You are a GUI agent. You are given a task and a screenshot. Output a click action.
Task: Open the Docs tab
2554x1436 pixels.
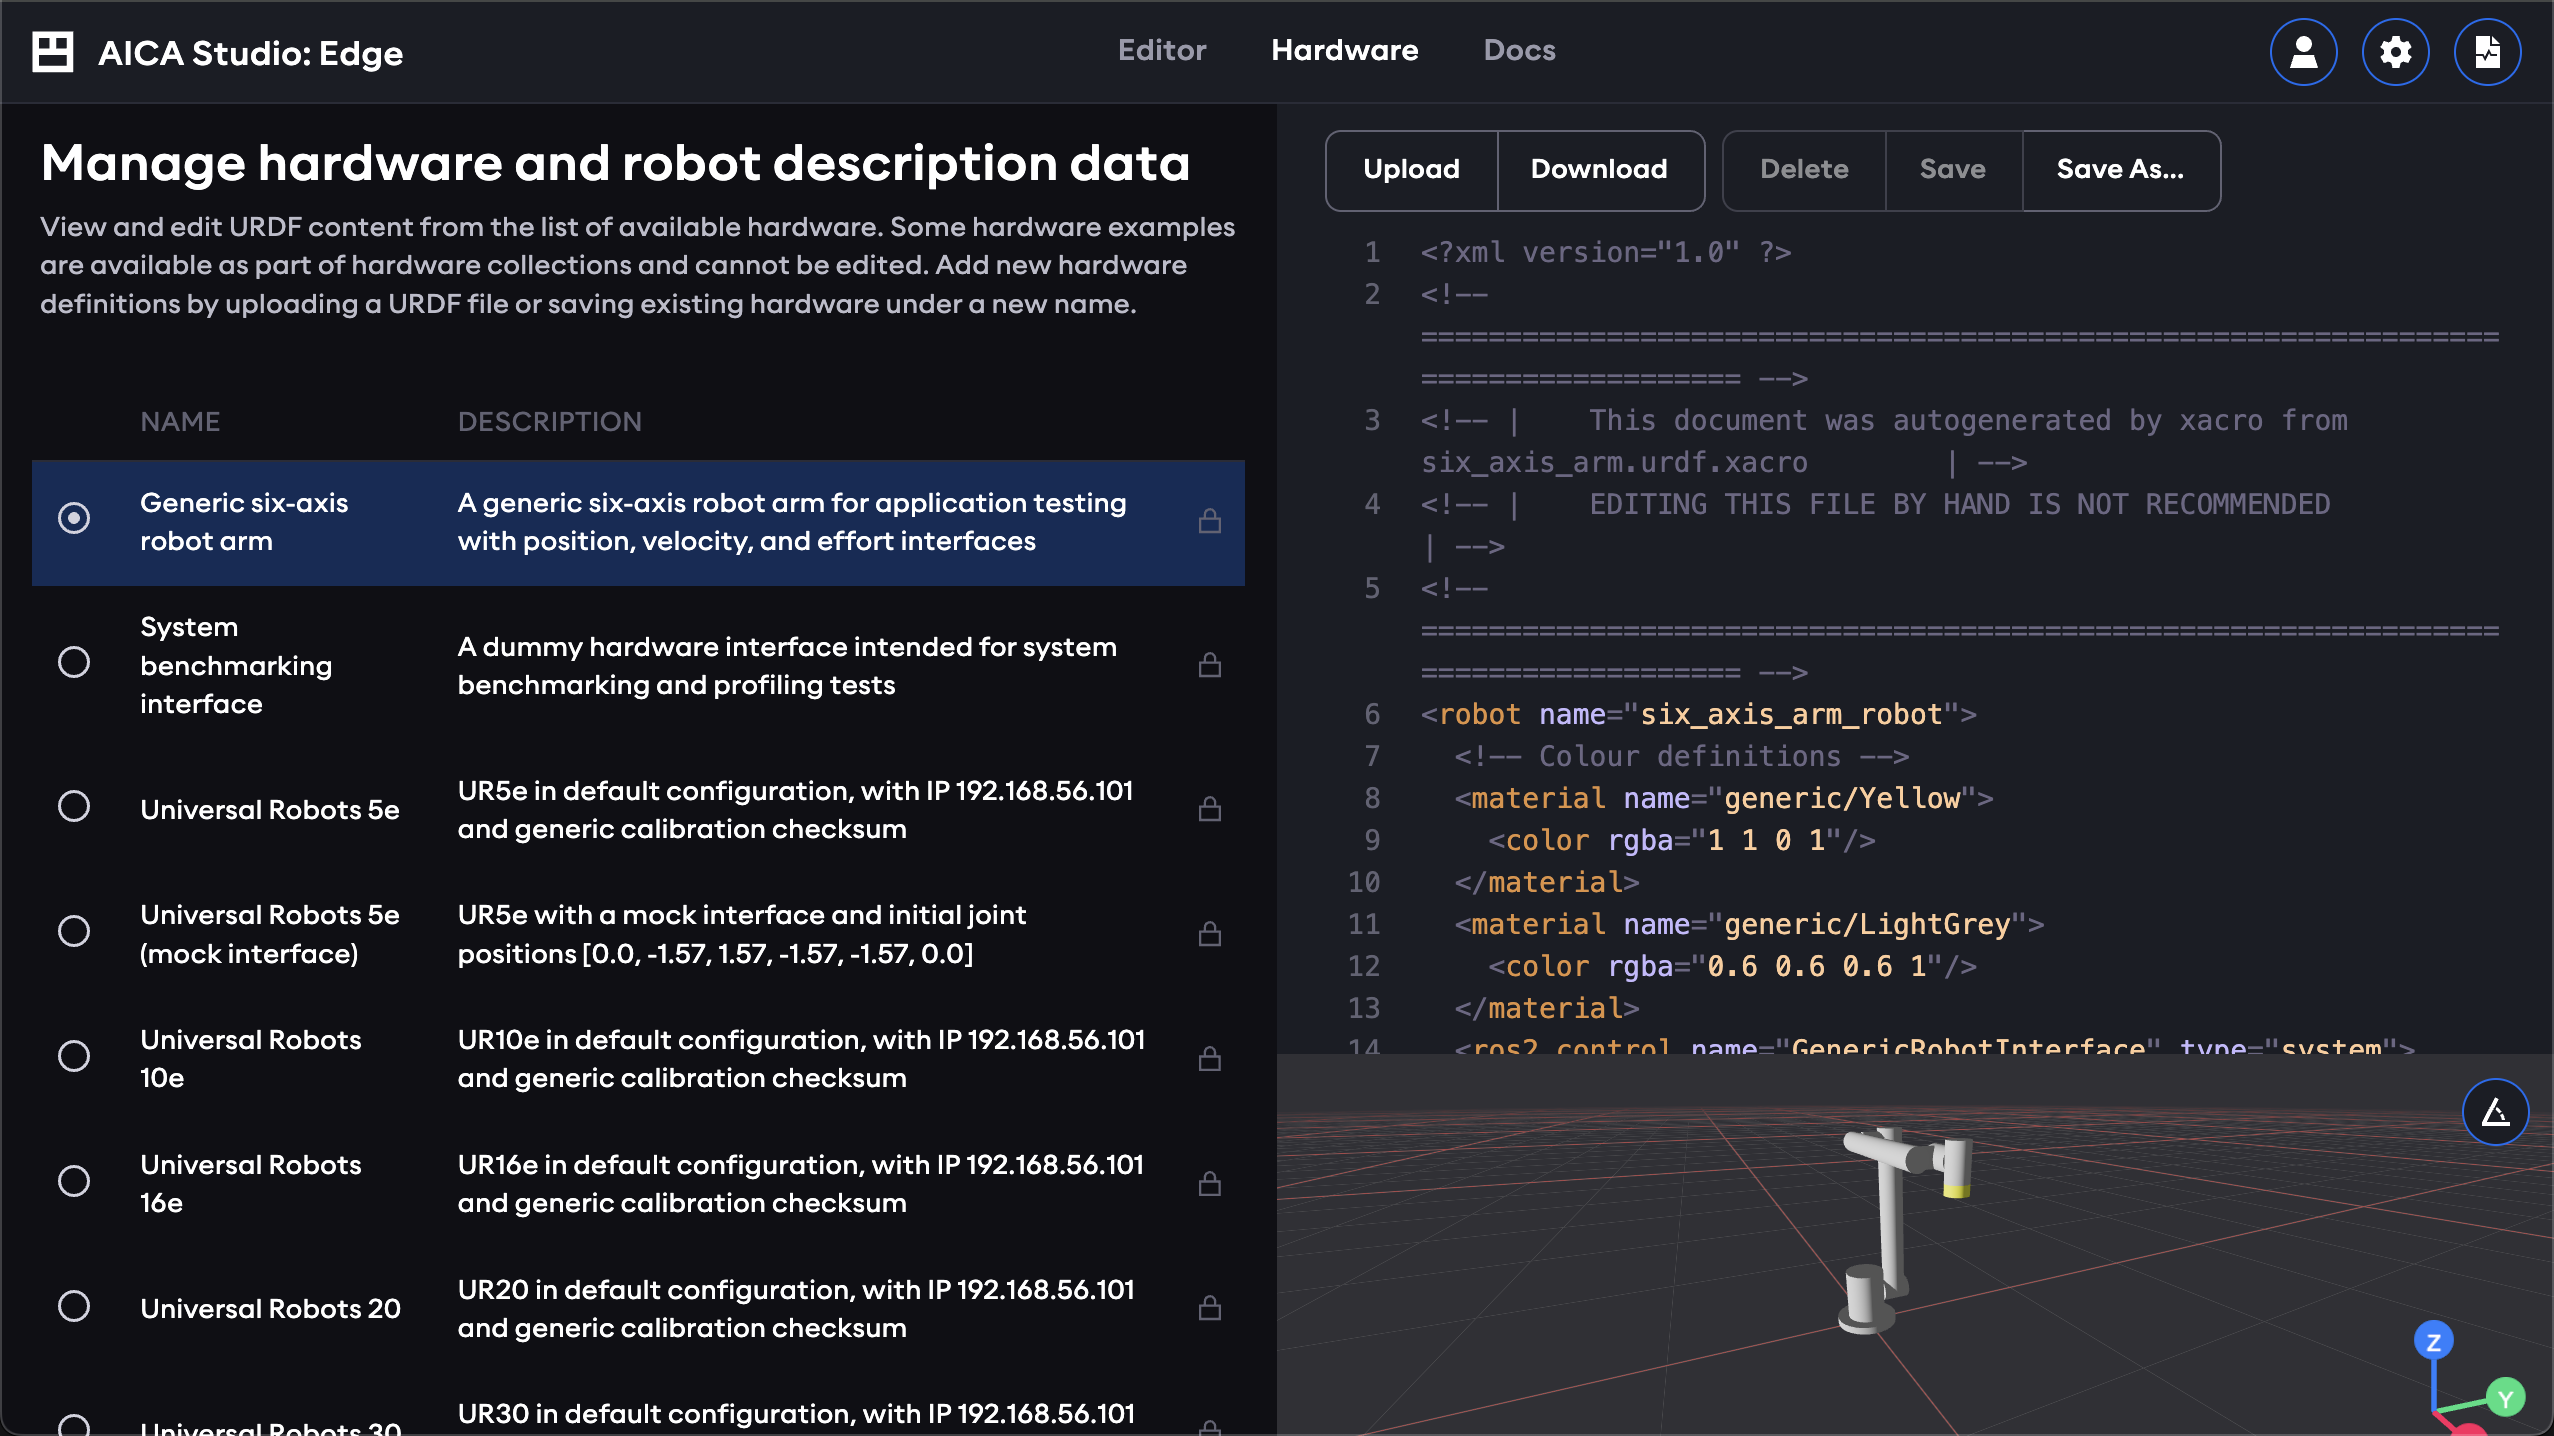1519,50
